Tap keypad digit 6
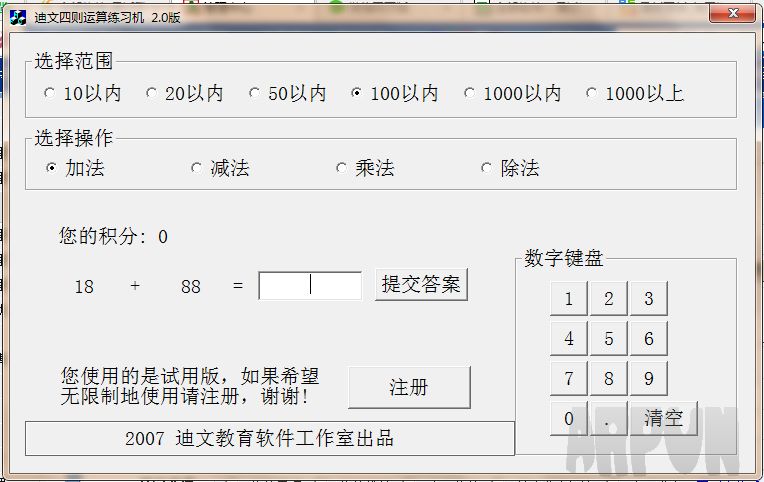764x482 pixels. pyautogui.click(x=649, y=338)
